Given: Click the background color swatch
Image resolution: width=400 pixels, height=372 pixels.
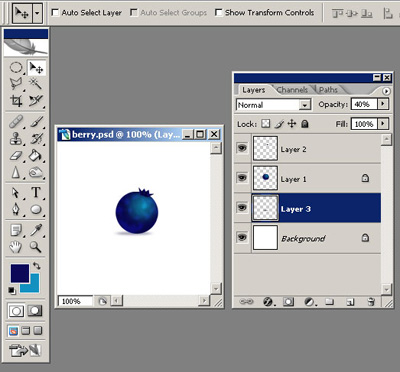Looking at the screenshot, I should pos(33,287).
